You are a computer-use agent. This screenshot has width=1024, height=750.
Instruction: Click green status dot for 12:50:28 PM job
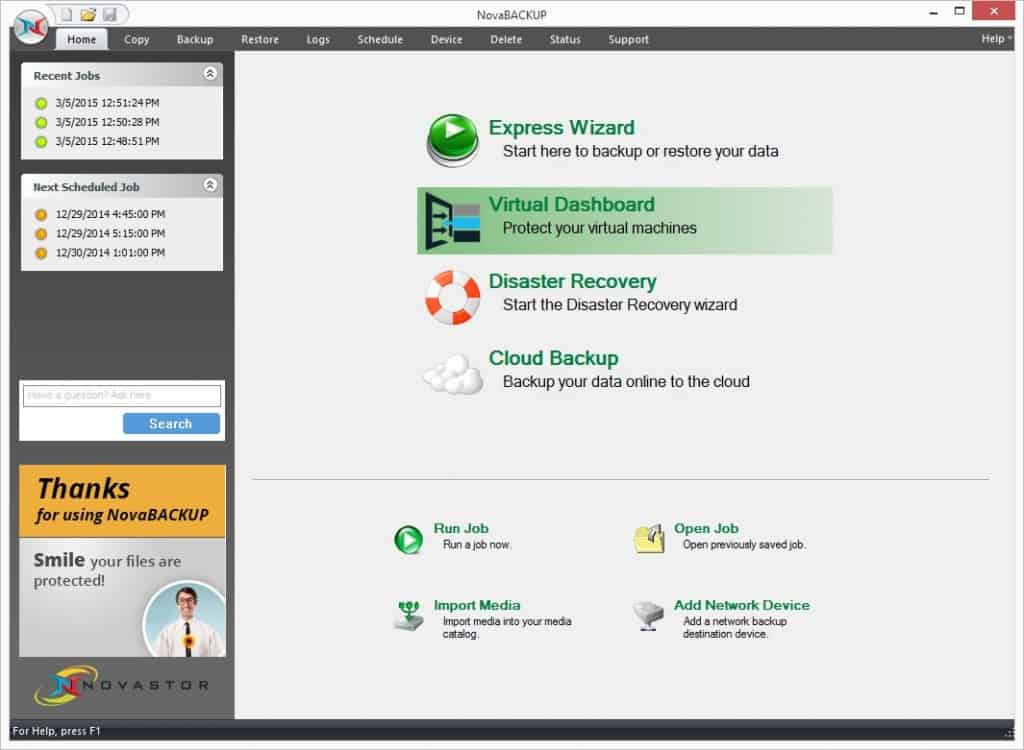(41, 122)
